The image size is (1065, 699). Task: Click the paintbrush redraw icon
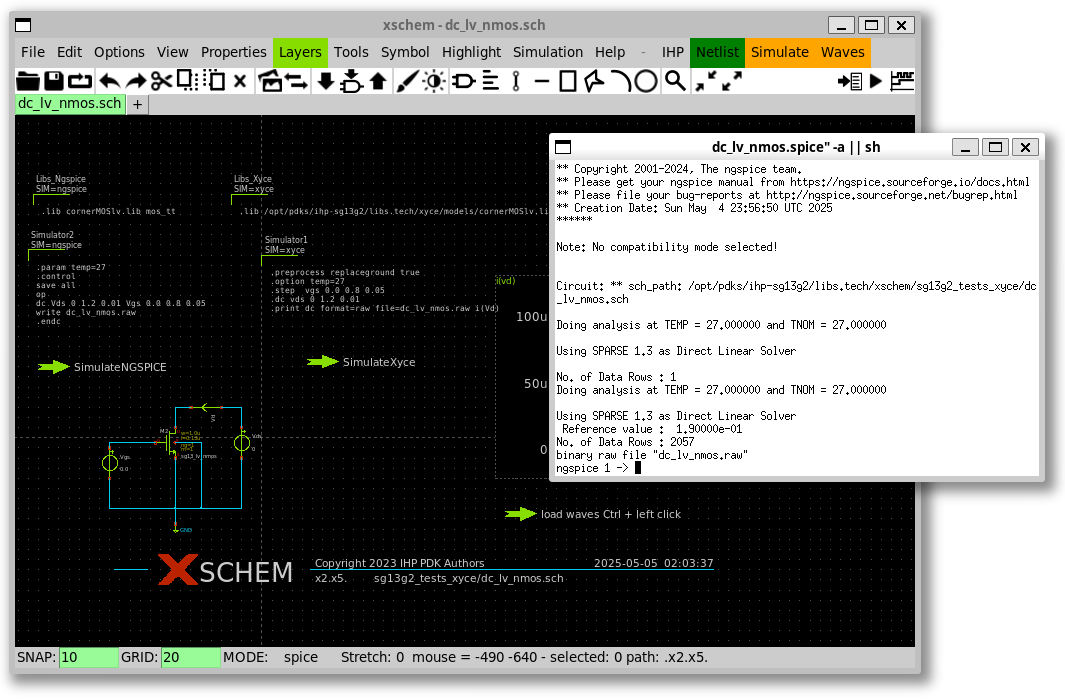[x=407, y=82]
